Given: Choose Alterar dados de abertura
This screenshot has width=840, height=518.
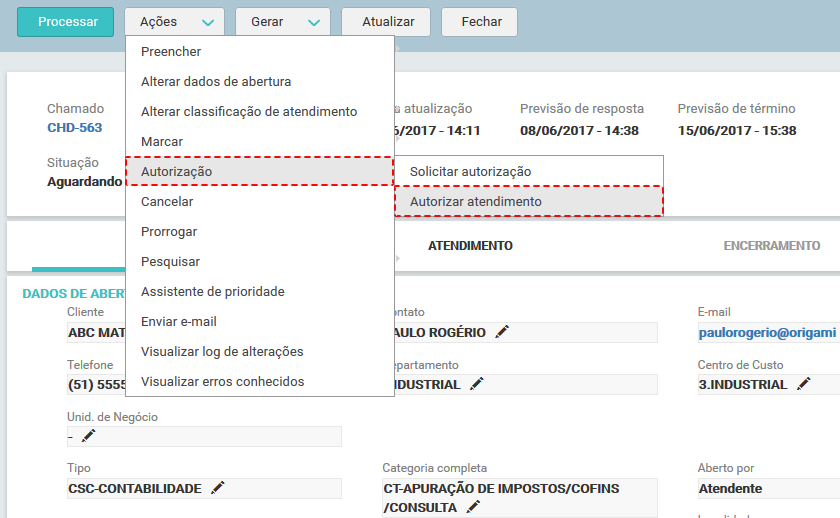Looking at the screenshot, I should [x=260, y=81].
